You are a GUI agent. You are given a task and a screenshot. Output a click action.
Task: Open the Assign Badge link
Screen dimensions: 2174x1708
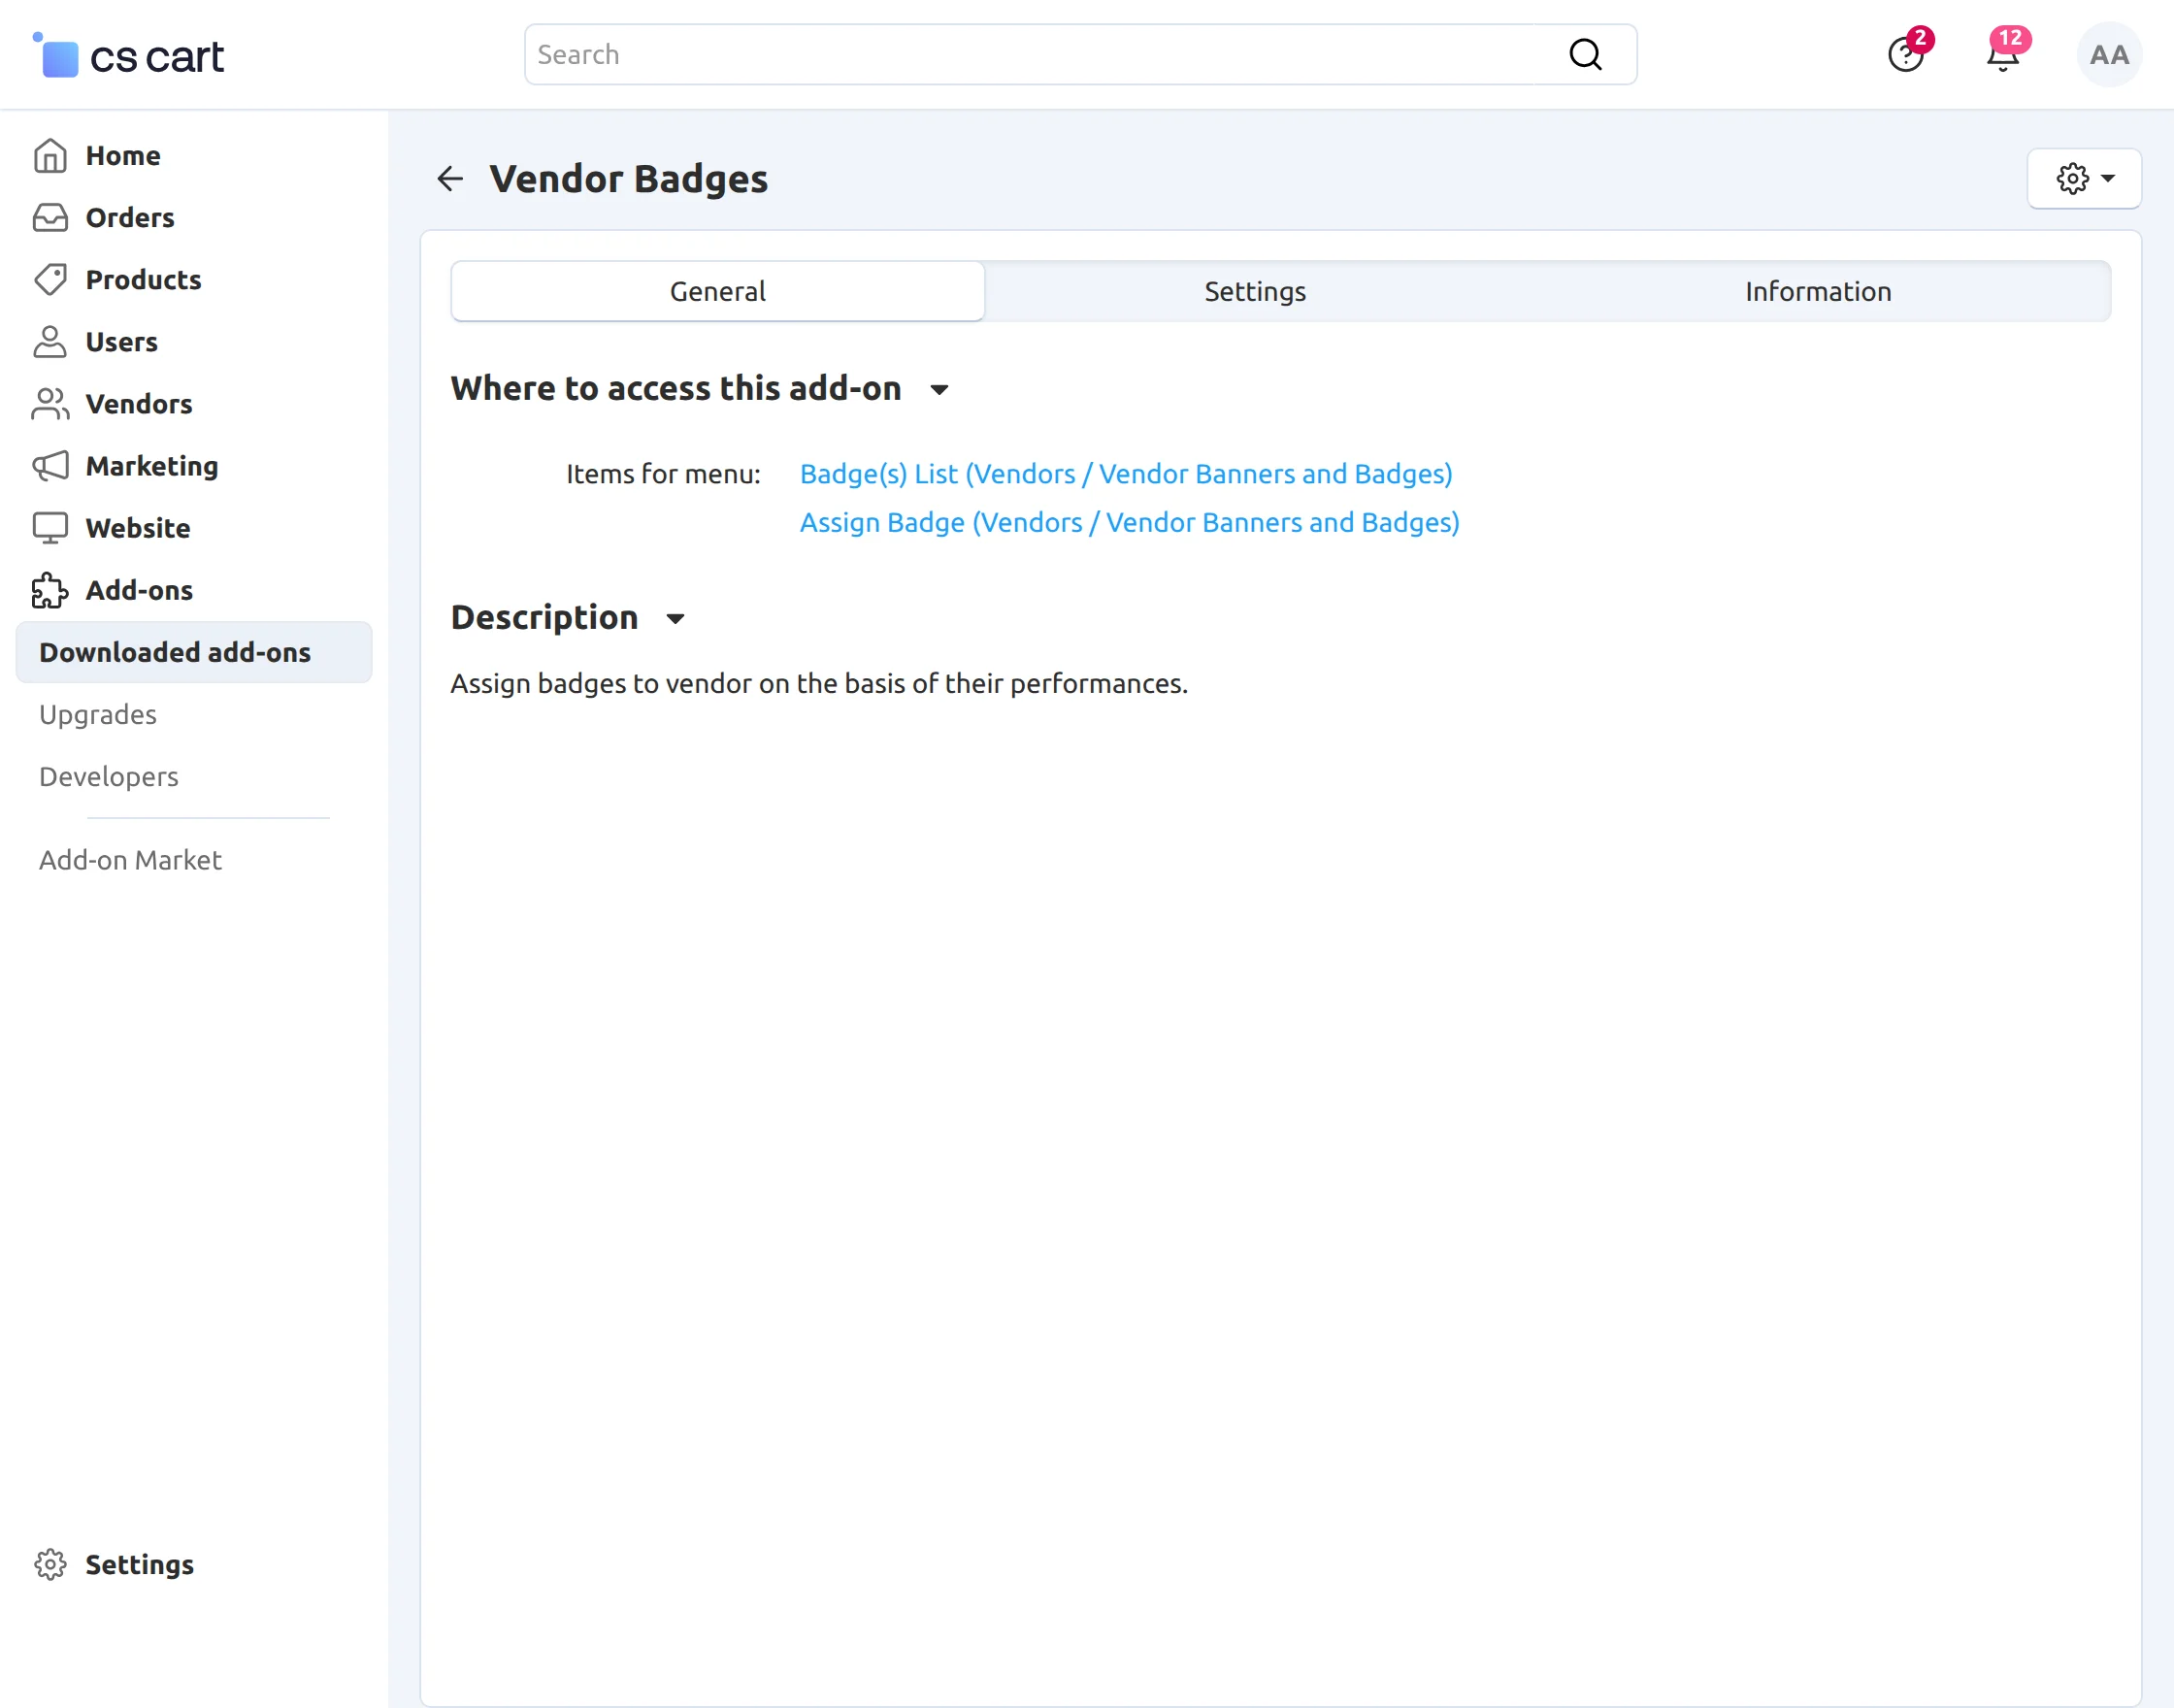[1129, 522]
